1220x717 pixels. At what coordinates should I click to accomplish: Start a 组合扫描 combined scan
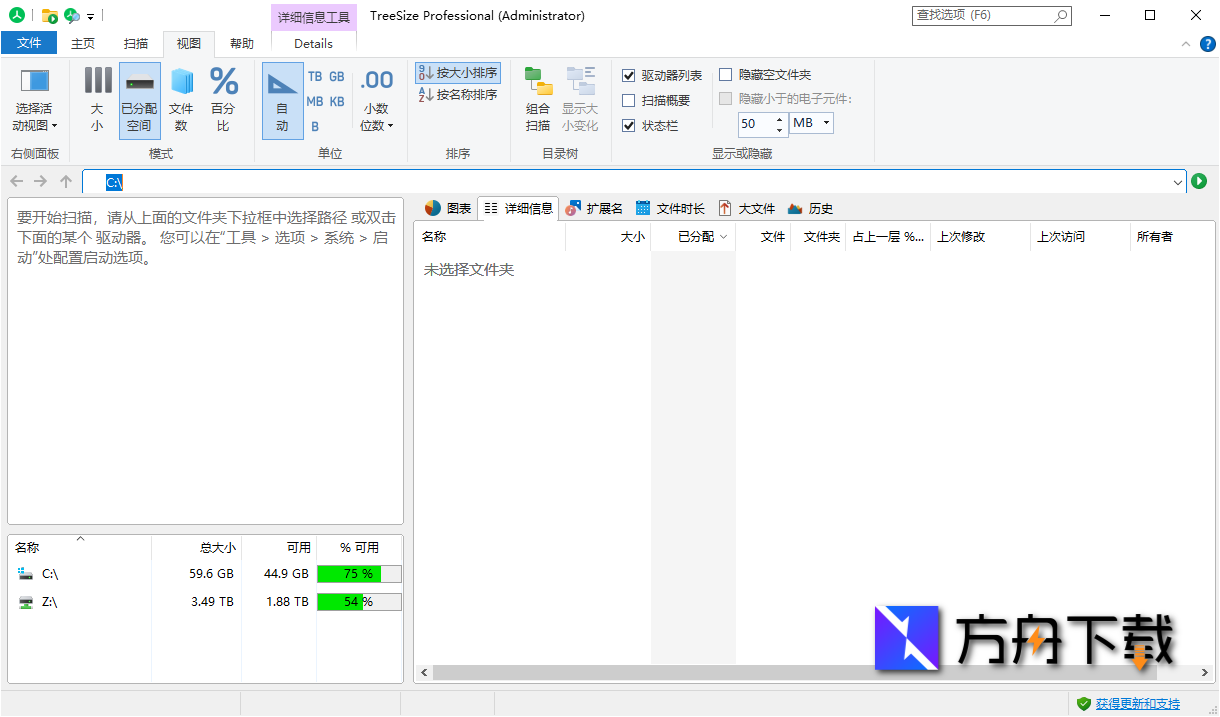(x=537, y=98)
